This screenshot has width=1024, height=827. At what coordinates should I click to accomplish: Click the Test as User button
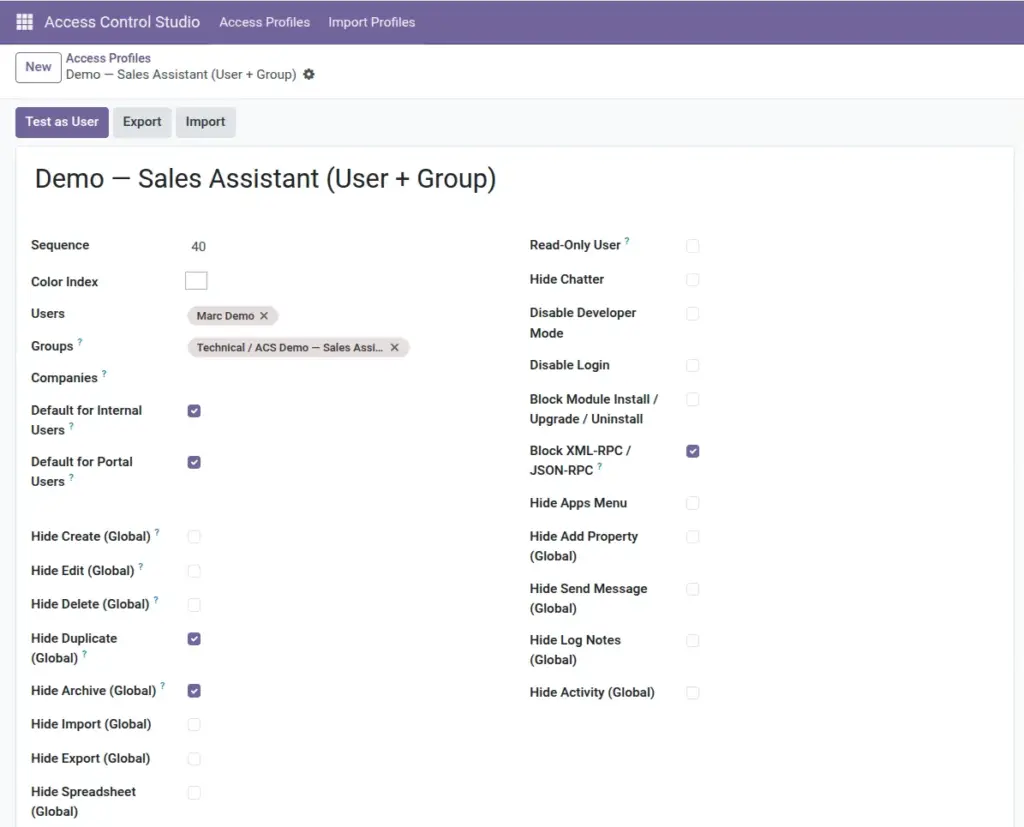pyautogui.click(x=62, y=122)
